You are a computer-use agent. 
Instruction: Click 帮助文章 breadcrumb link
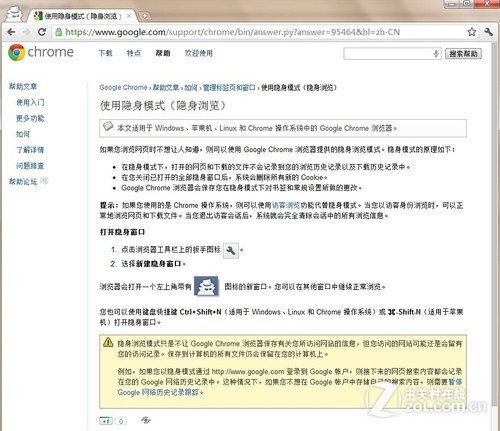pos(166,88)
